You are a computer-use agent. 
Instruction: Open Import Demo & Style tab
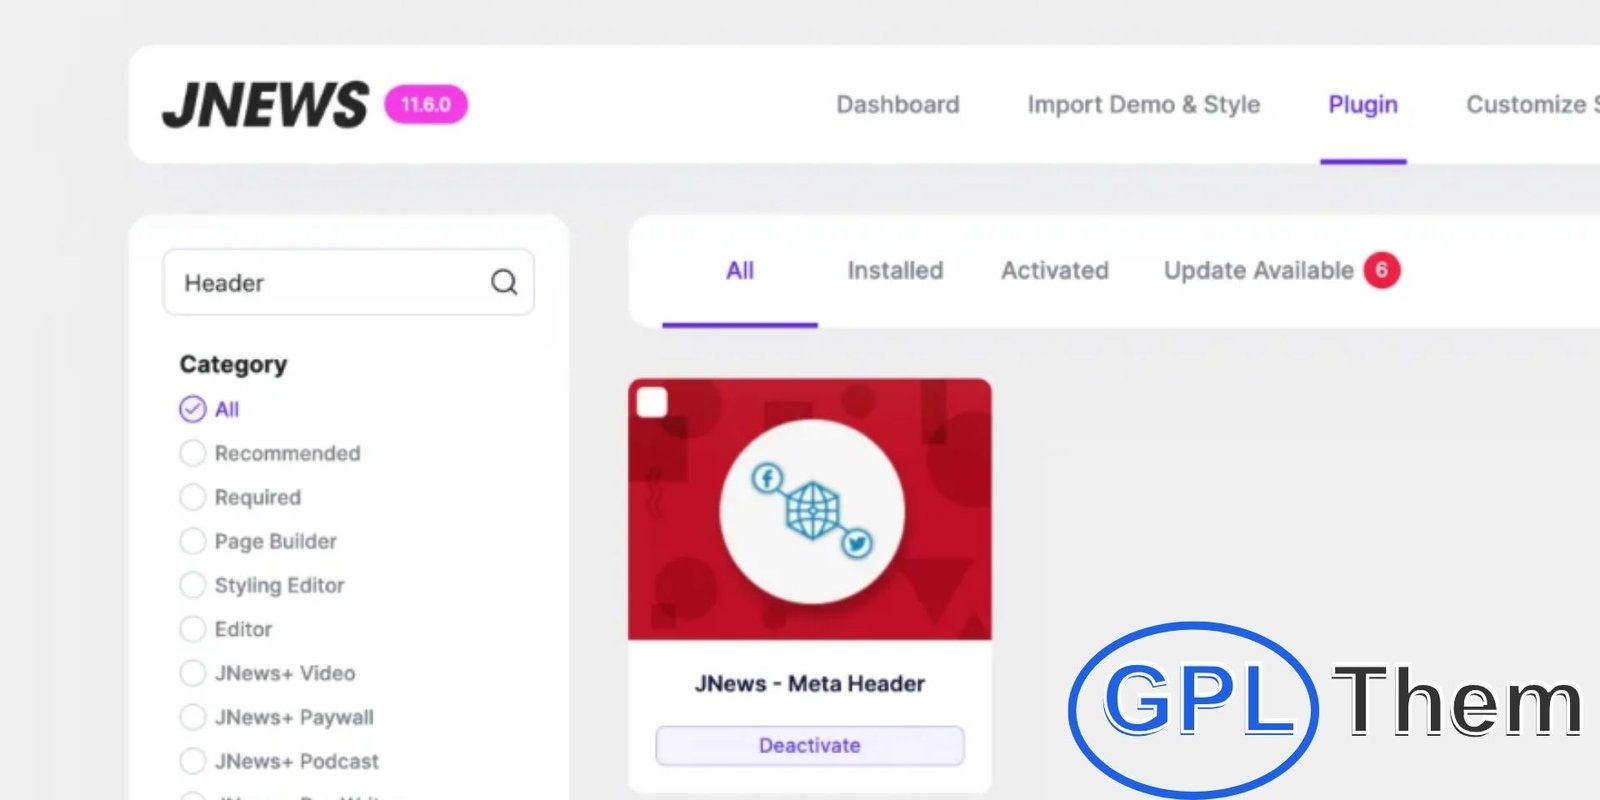click(1144, 104)
